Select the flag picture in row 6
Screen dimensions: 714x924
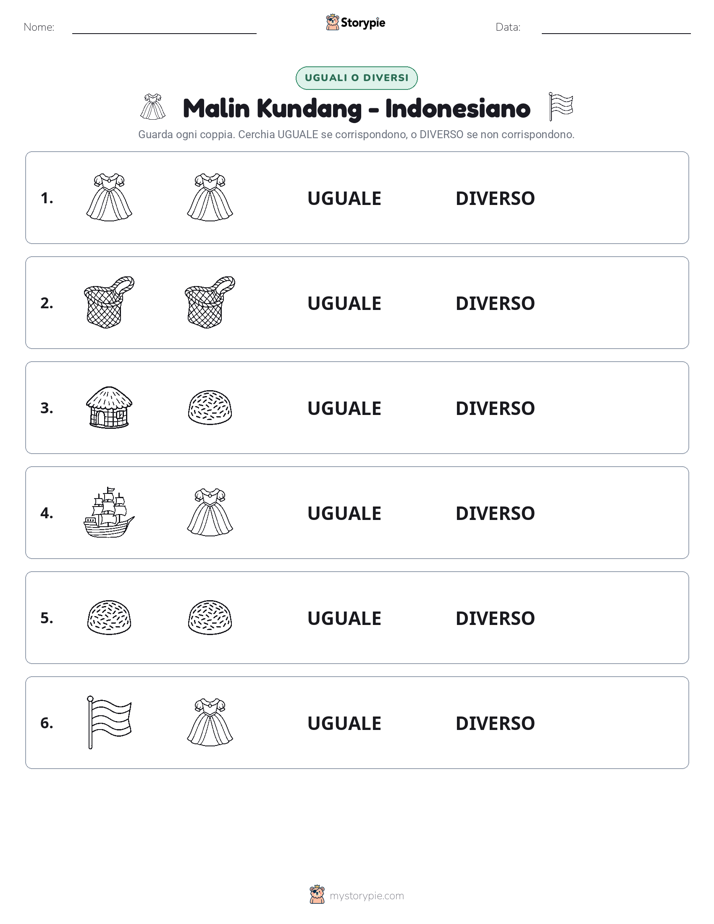tap(109, 722)
